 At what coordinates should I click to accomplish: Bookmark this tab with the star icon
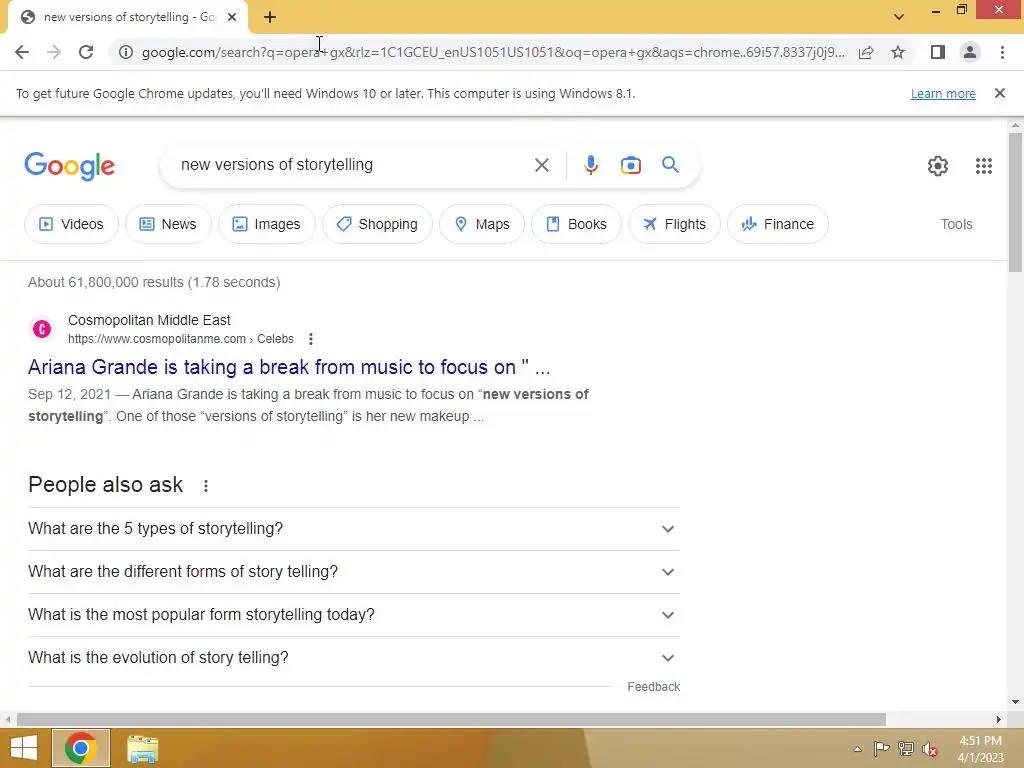[898, 52]
